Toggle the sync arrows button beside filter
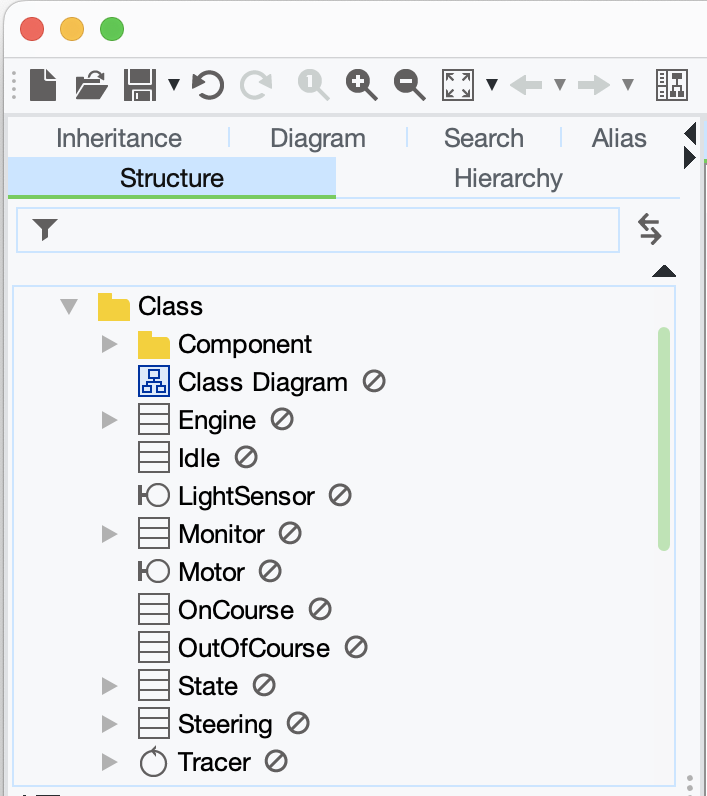 650,230
